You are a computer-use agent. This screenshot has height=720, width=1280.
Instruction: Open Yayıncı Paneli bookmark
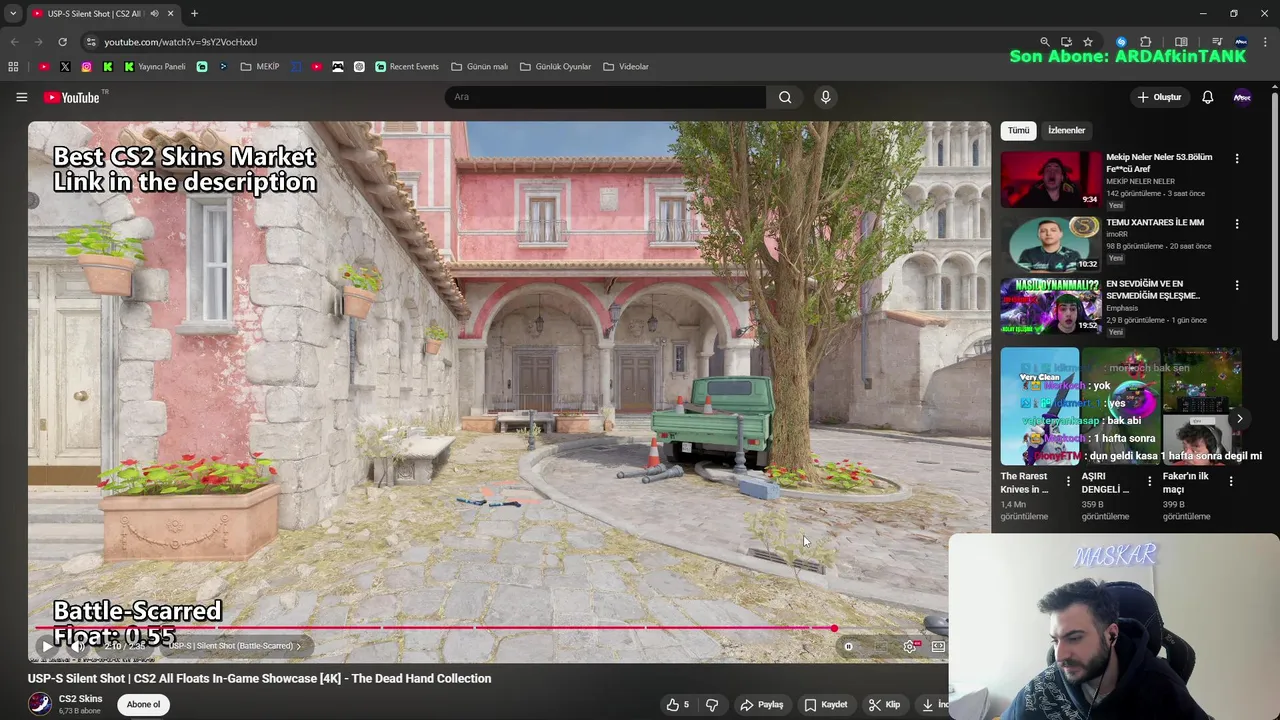[155, 67]
